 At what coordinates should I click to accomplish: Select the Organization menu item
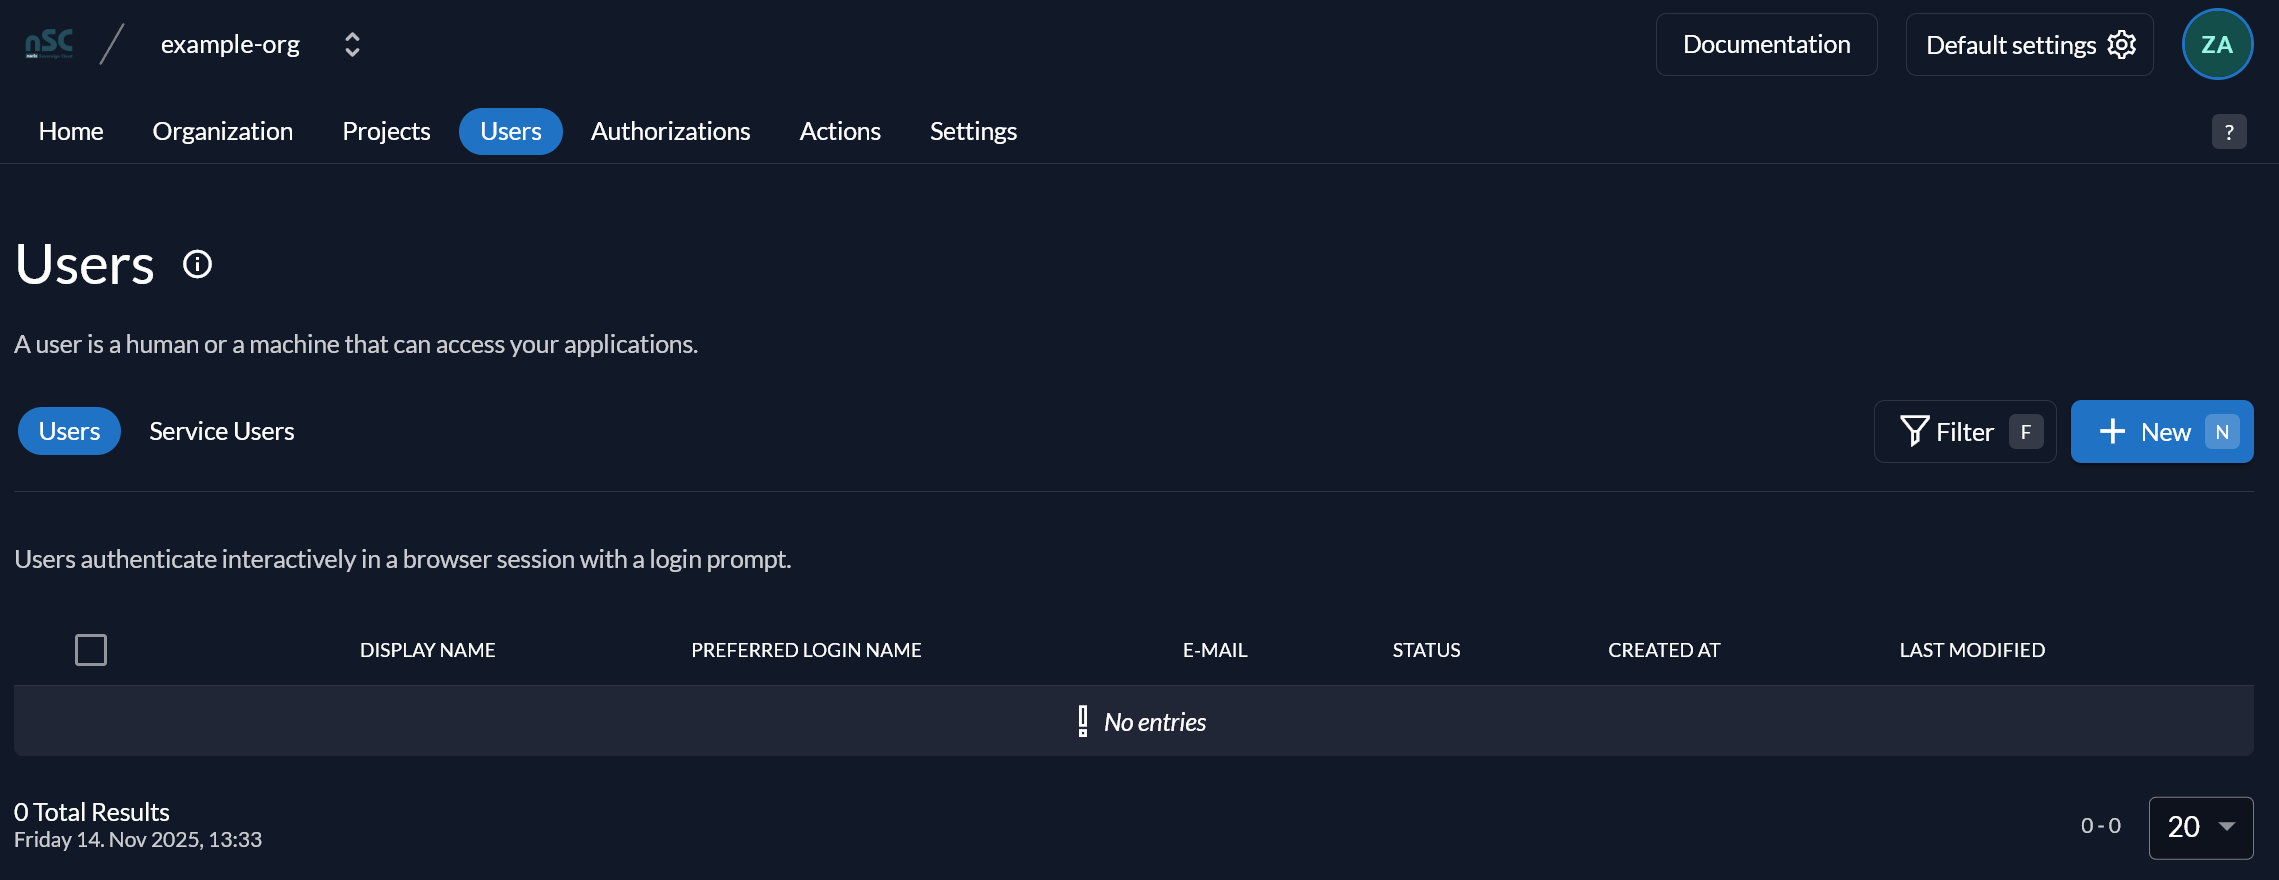(223, 131)
